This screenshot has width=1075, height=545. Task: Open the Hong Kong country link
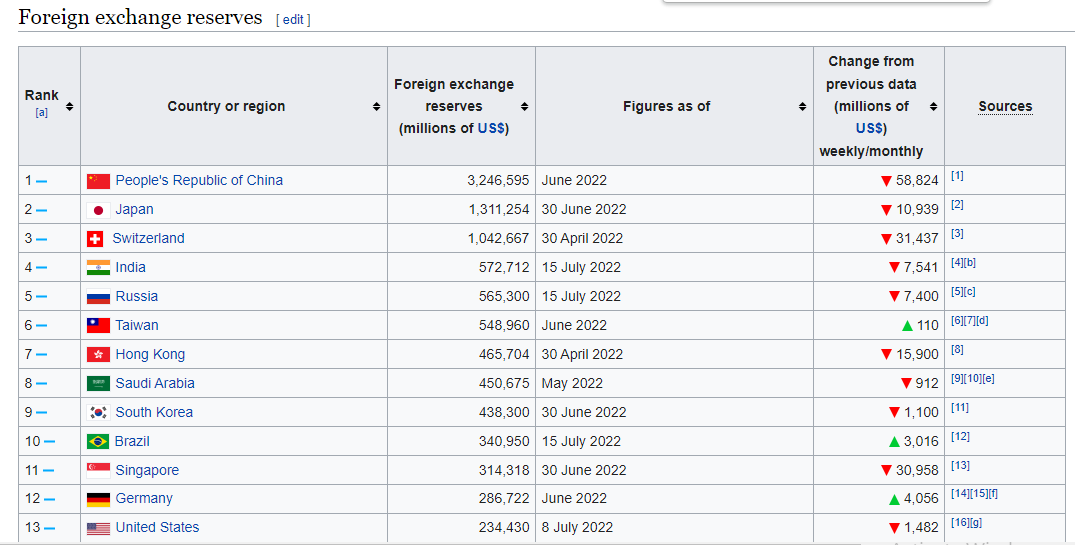pos(150,355)
